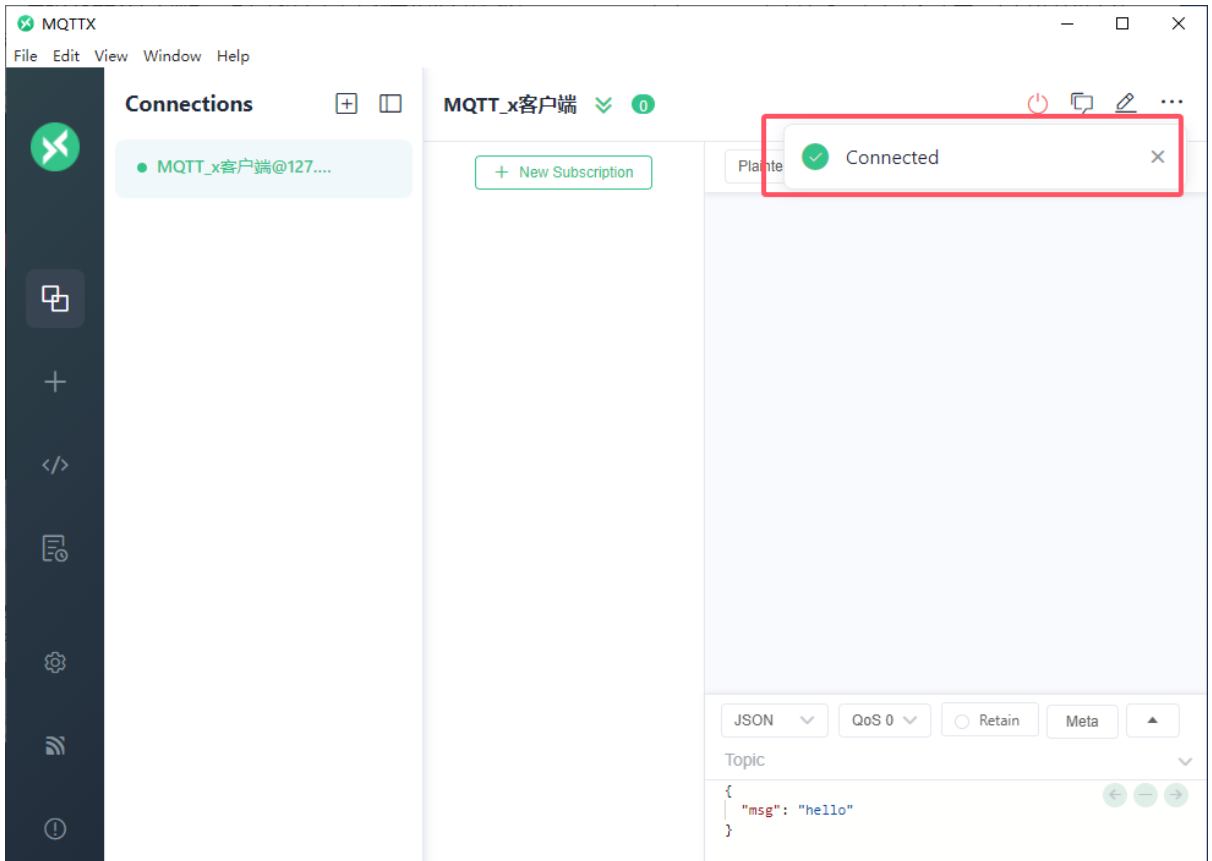Add a new connection via the plus box icon
This screenshot has height=861, width=1212.
pos(346,104)
